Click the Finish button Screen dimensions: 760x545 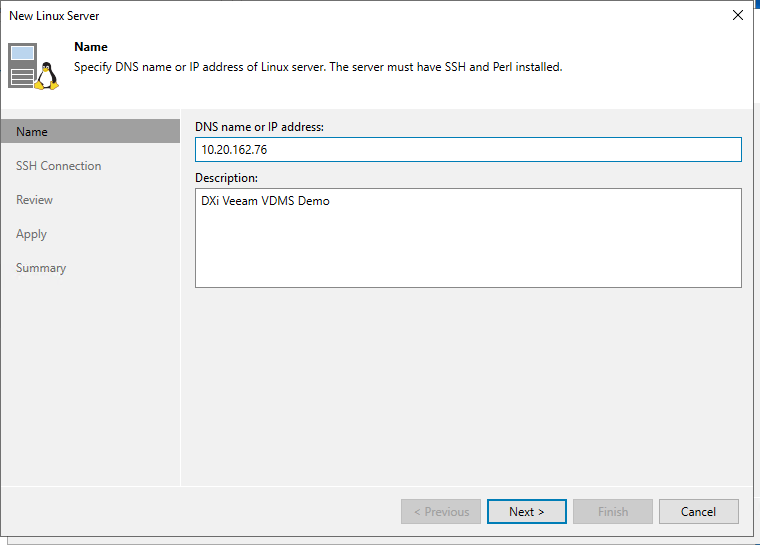pyautogui.click(x=613, y=512)
